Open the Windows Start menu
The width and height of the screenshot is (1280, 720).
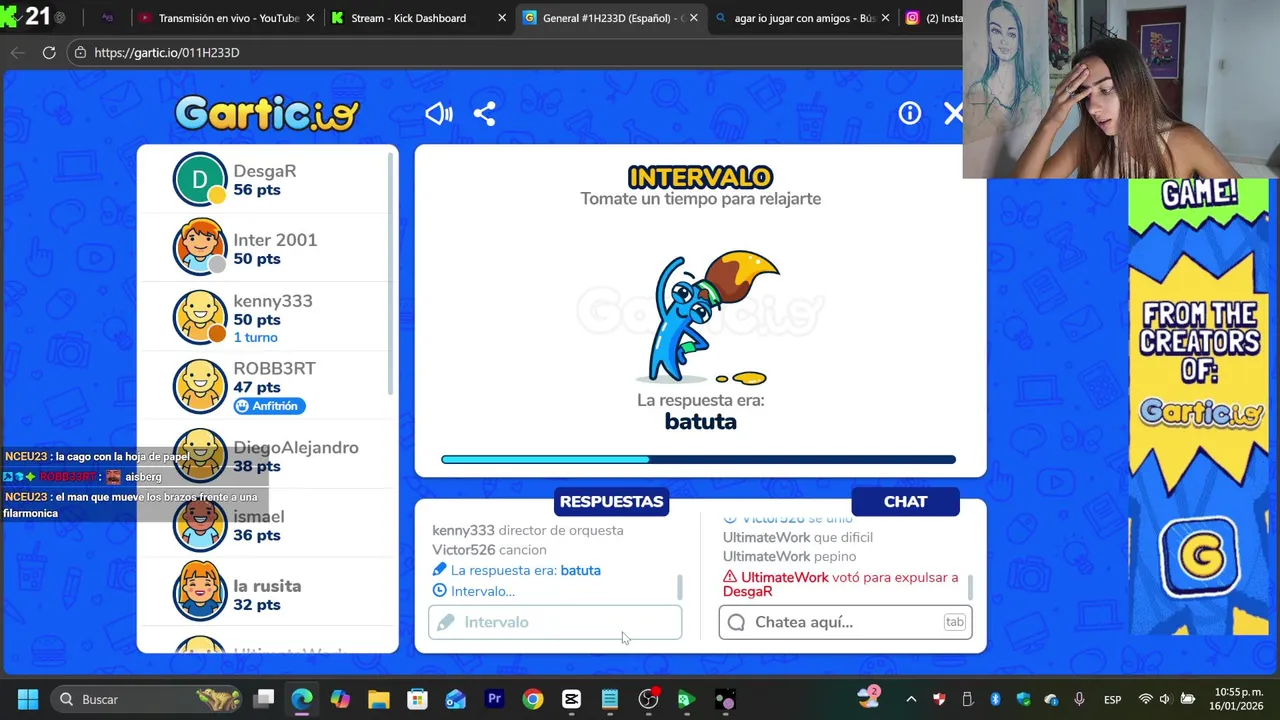pos(27,699)
